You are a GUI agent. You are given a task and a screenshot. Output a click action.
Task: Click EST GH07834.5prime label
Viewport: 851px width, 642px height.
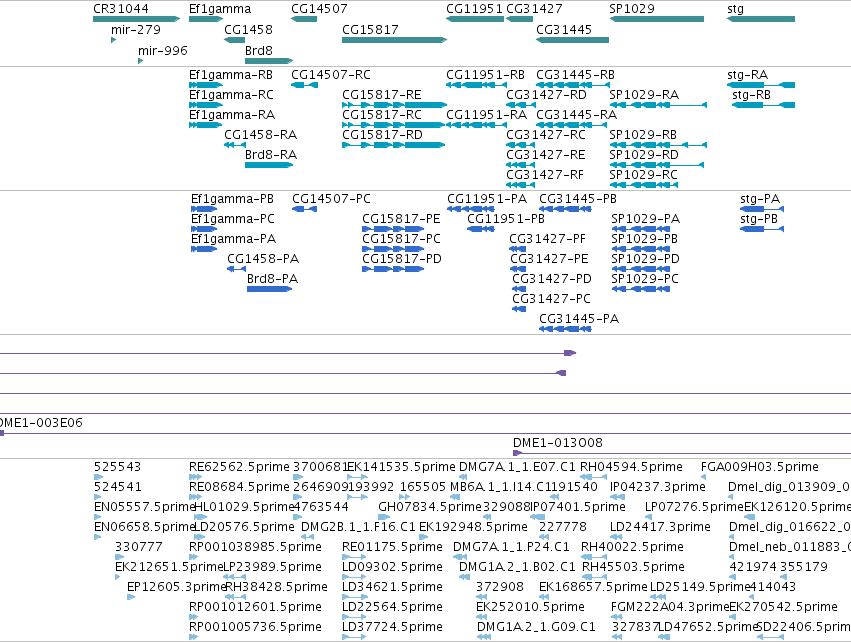tap(430, 506)
